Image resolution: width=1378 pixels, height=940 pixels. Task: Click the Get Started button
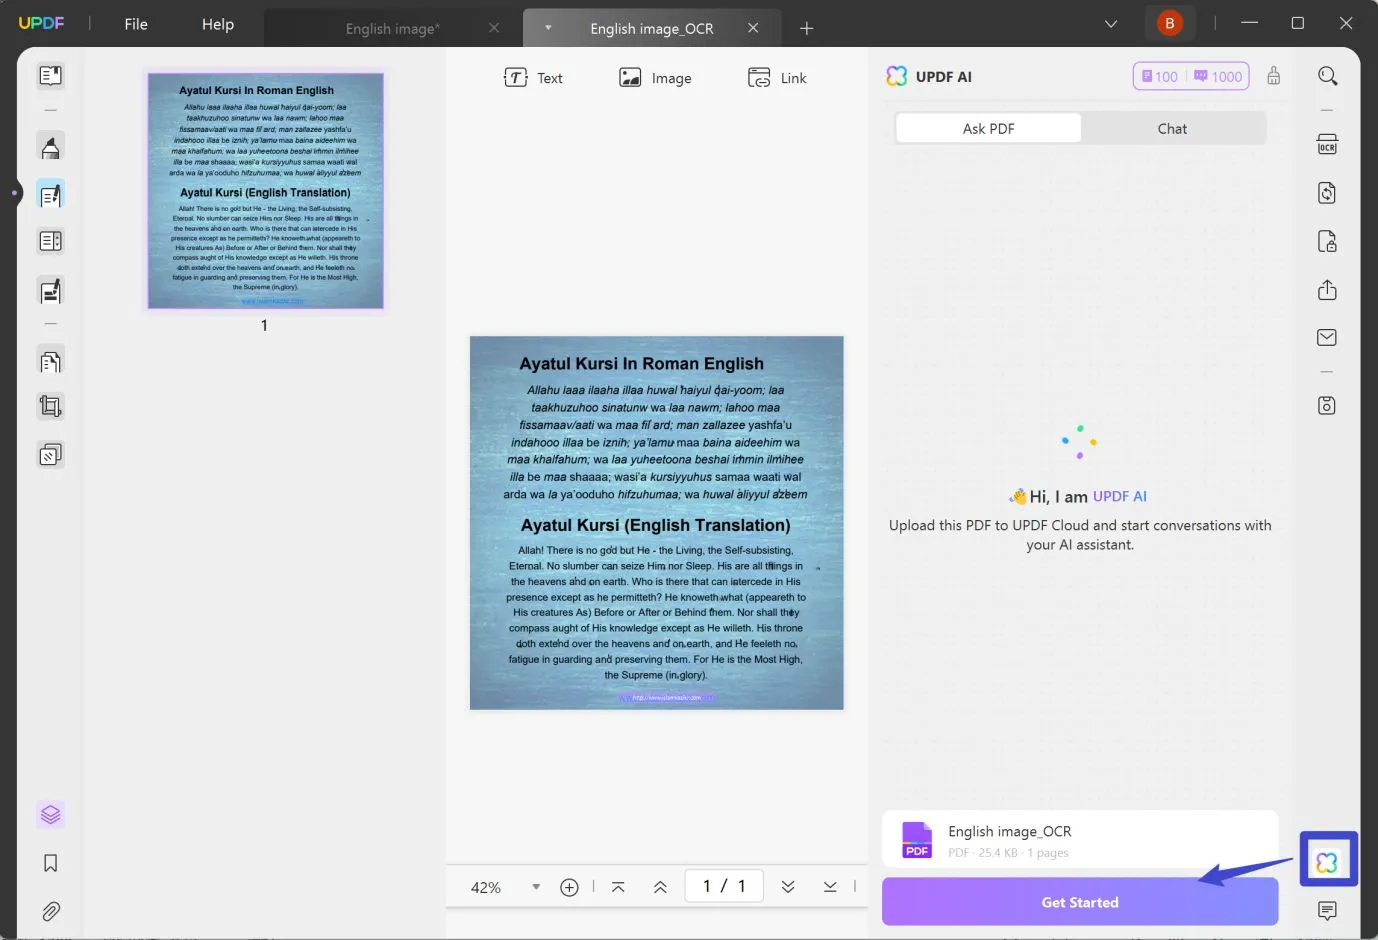point(1080,902)
